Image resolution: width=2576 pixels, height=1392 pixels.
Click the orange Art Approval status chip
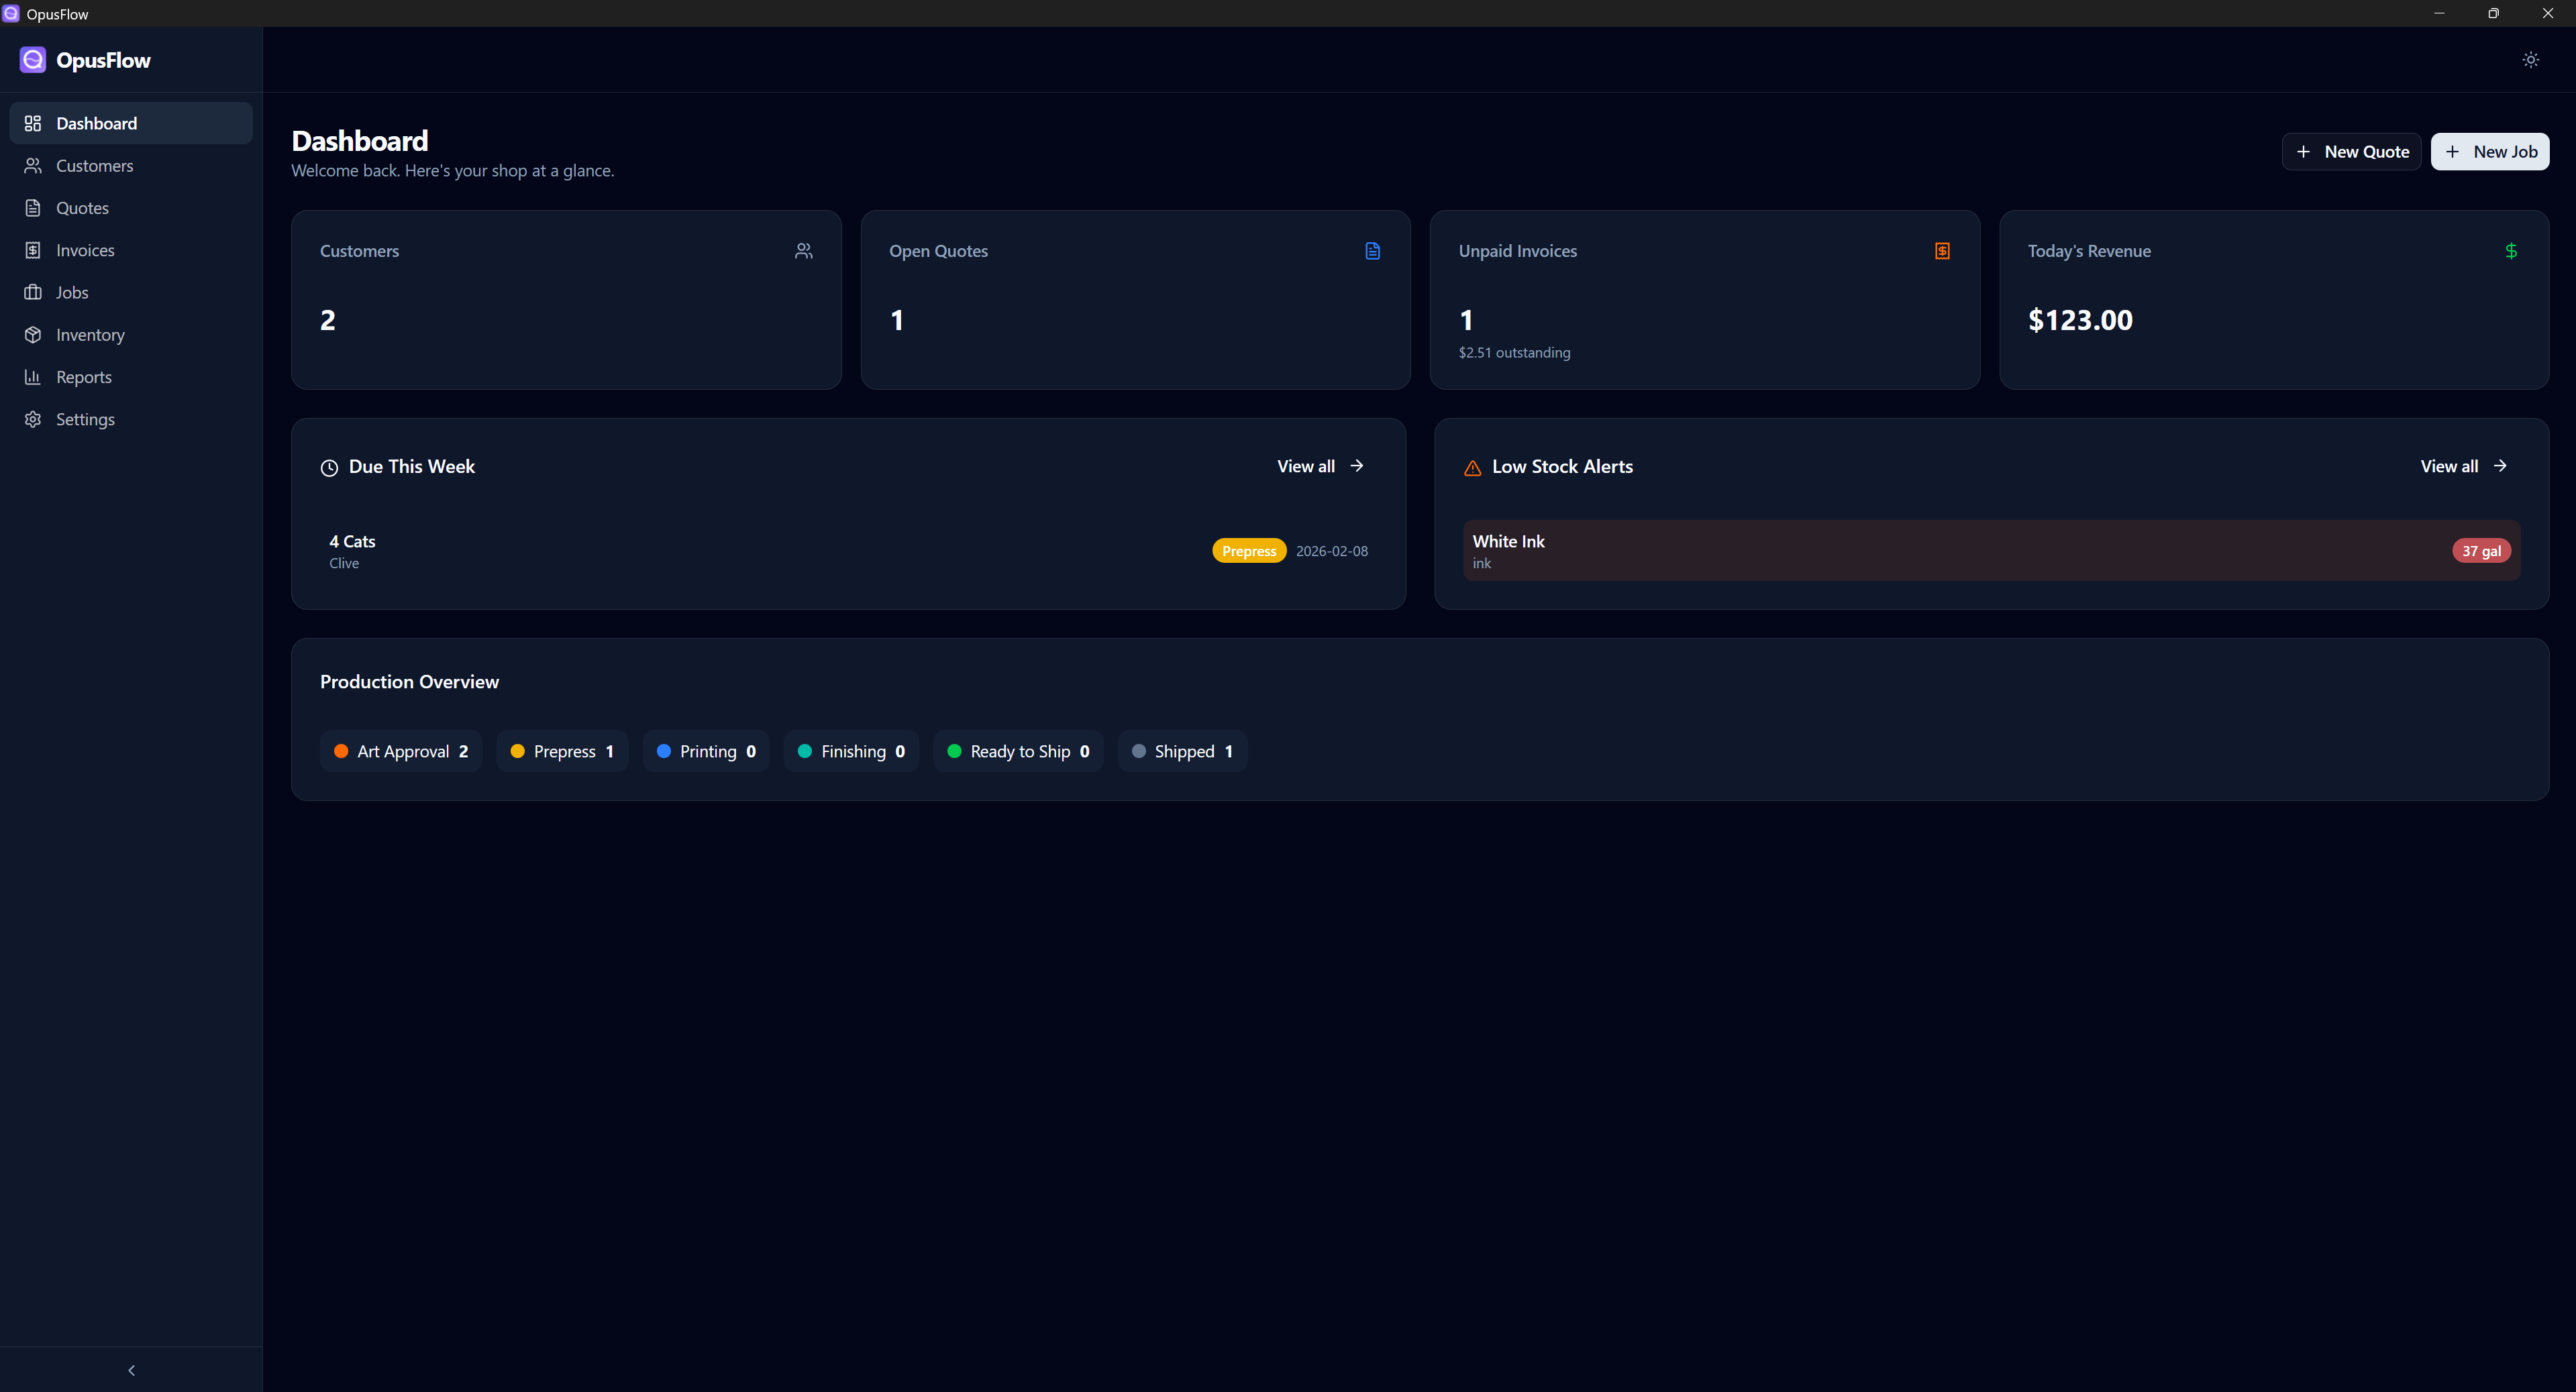tap(401, 751)
